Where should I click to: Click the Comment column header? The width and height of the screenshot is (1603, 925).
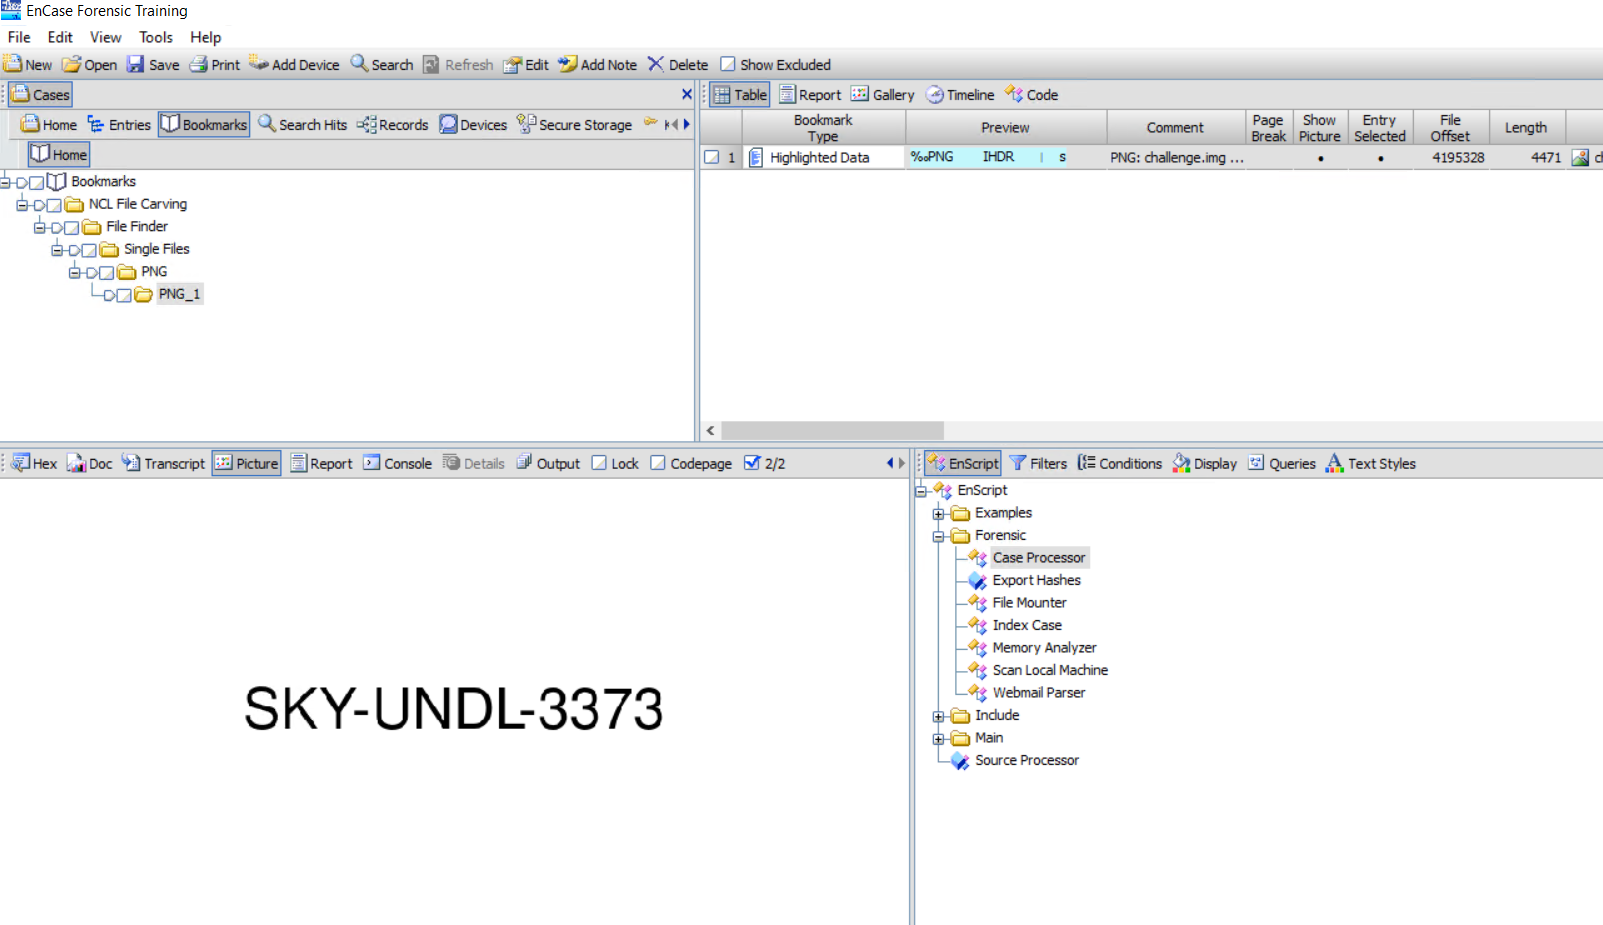pos(1175,127)
